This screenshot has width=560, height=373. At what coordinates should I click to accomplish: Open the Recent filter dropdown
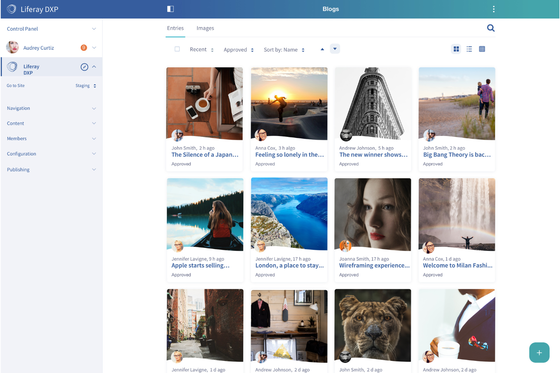201,50
